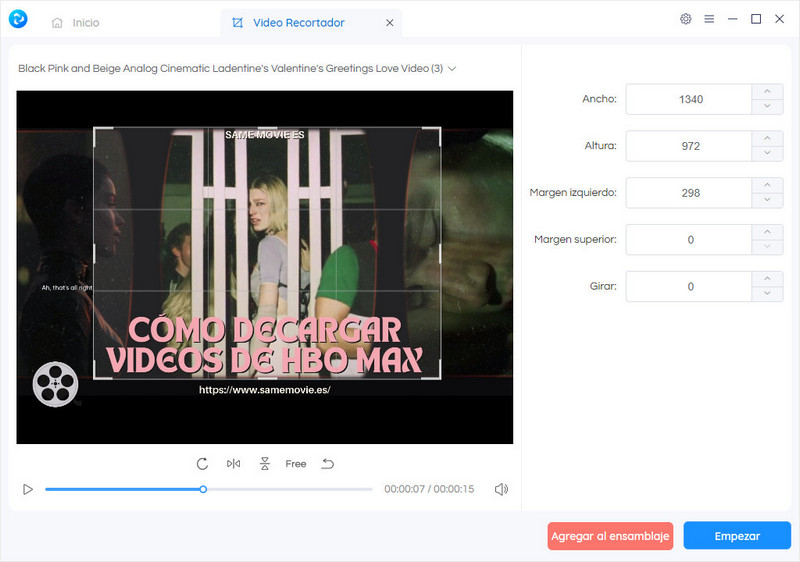
Task: Reset crop with undo arrow
Action: coord(328,464)
